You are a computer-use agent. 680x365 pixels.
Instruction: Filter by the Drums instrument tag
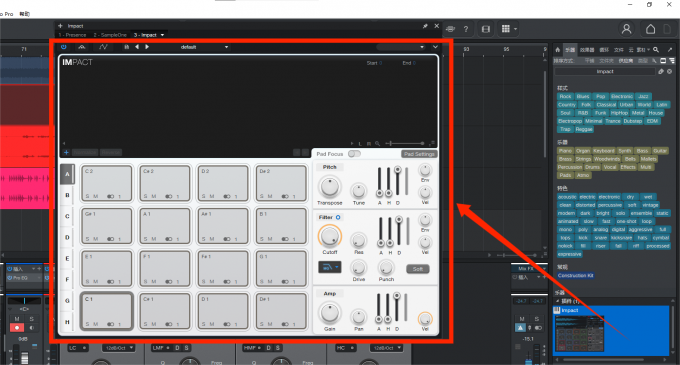[x=592, y=167]
